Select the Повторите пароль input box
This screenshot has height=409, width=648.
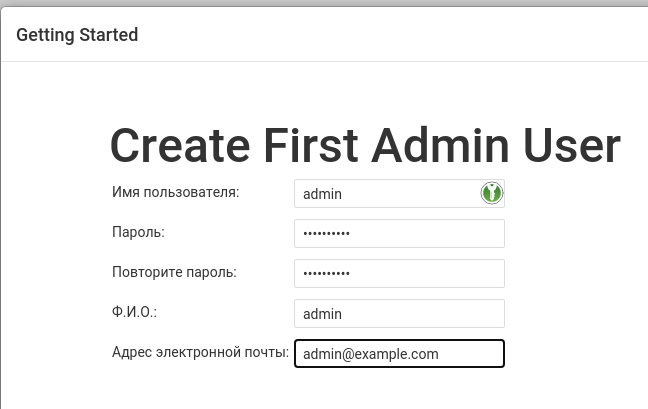[x=399, y=273]
